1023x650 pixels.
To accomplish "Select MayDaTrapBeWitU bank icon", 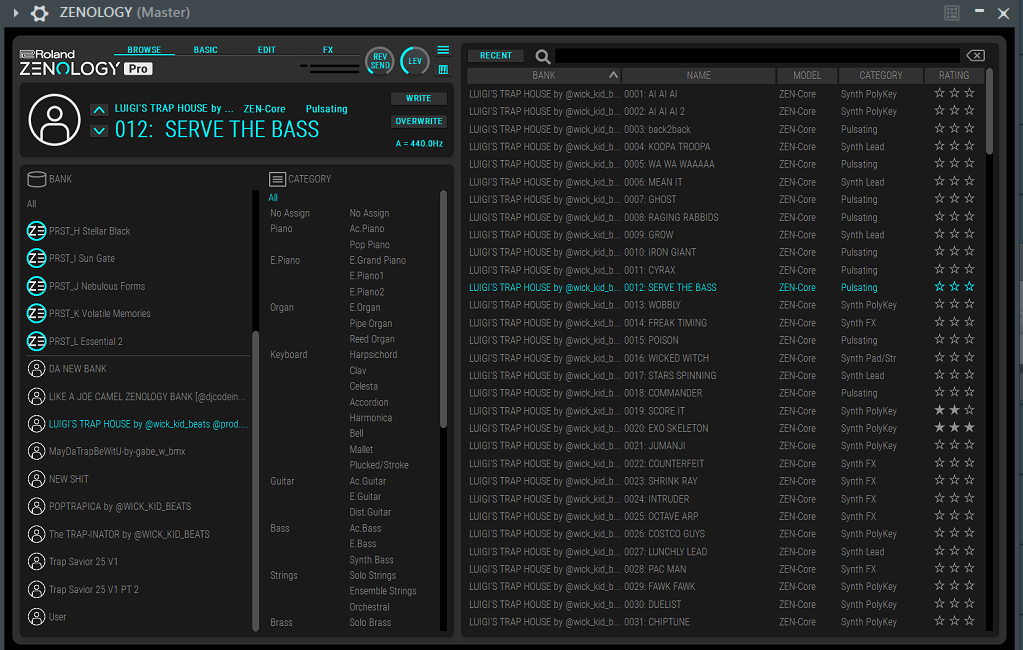I will (x=37, y=451).
